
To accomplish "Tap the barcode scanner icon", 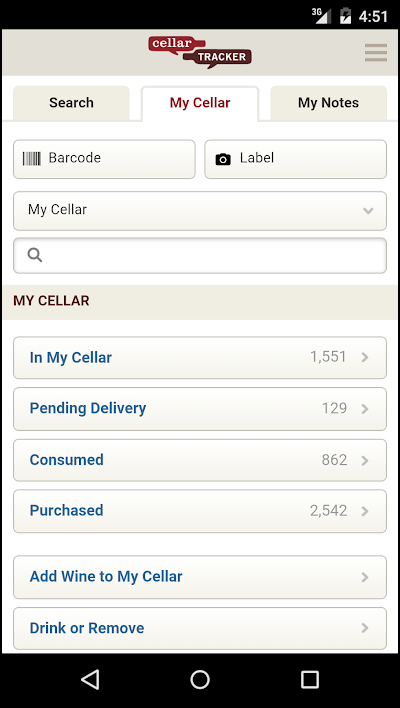I will (x=32, y=158).
